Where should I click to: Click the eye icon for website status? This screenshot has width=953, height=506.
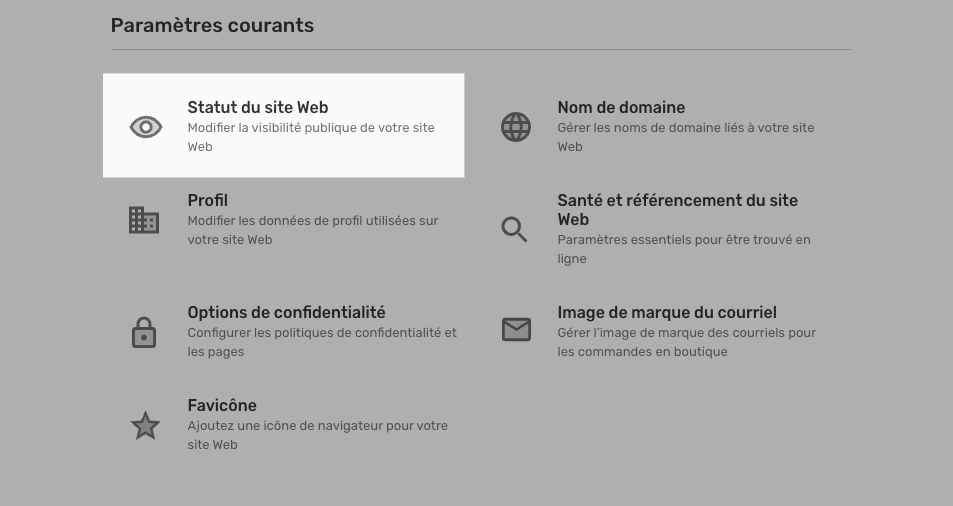coord(146,127)
